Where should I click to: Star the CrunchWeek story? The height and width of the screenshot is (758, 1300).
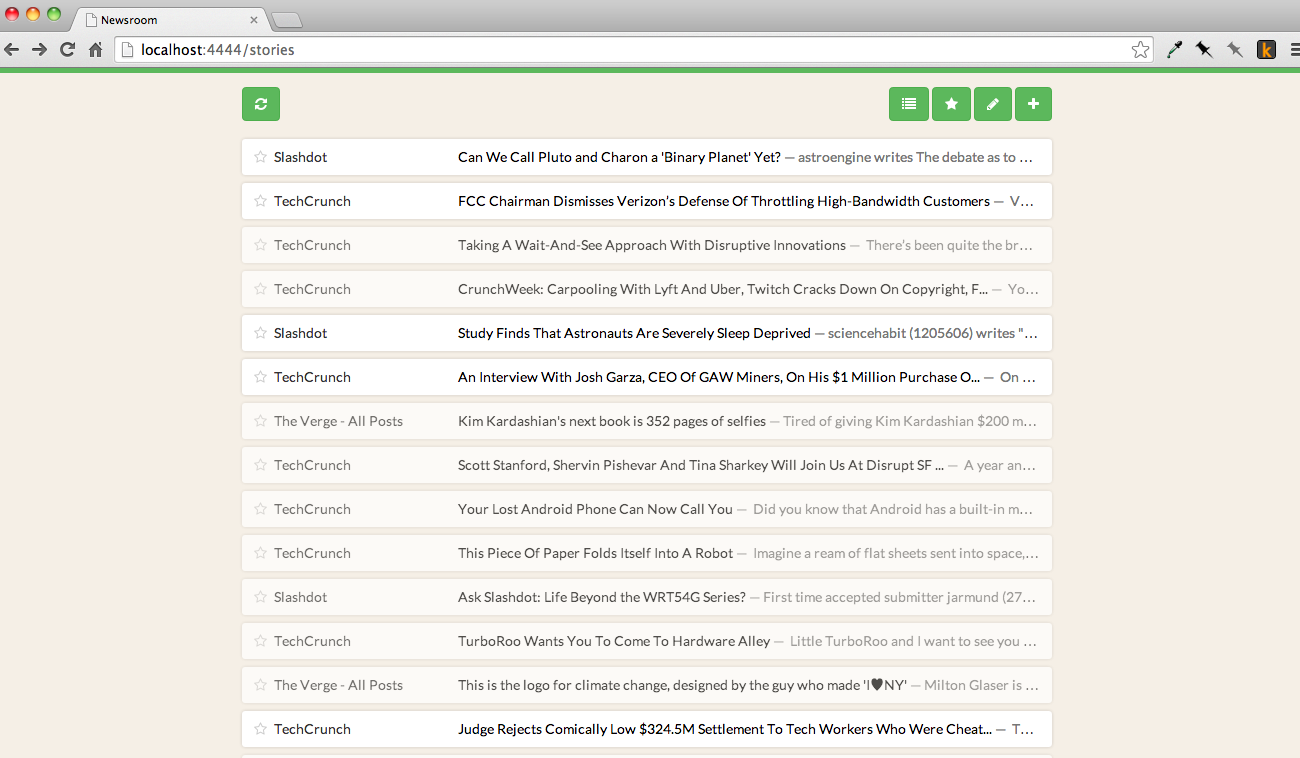click(260, 289)
